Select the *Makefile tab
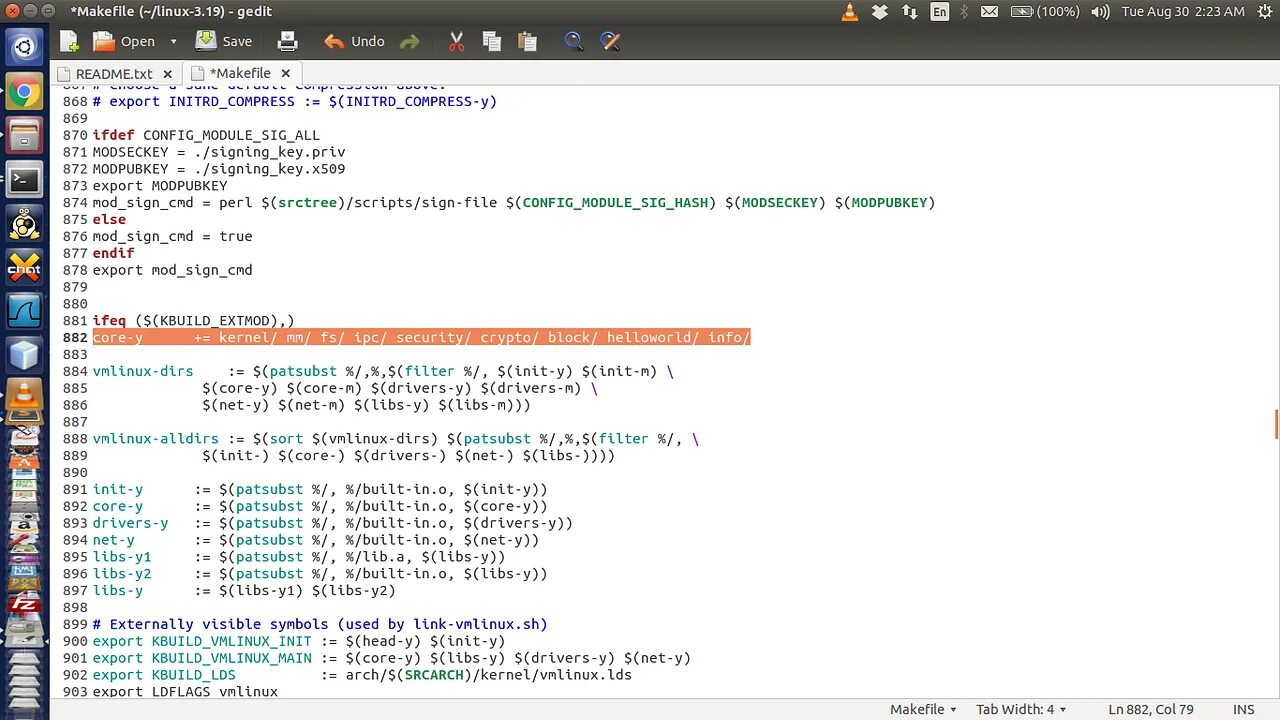Screen dimensions: 1280x720 pos(240,73)
